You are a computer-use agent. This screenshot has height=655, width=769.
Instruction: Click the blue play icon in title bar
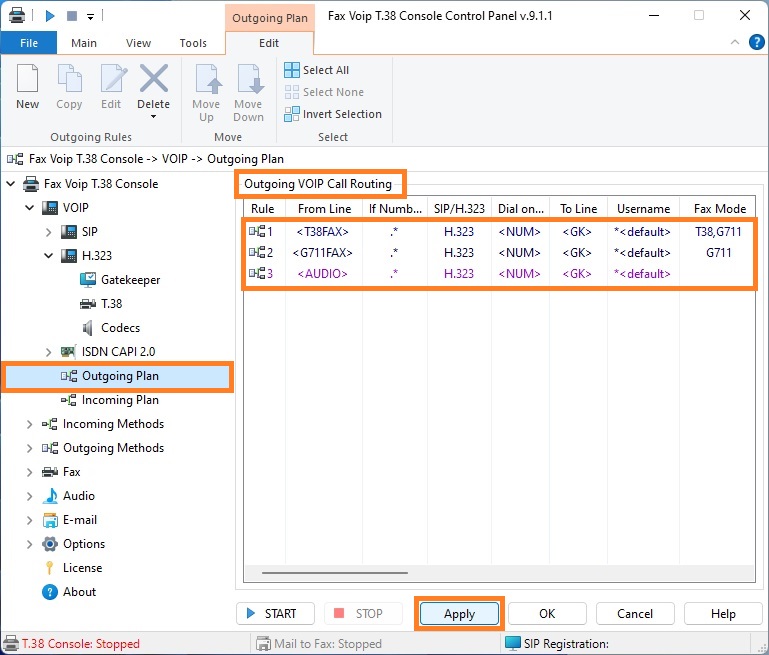tap(50, 16)
